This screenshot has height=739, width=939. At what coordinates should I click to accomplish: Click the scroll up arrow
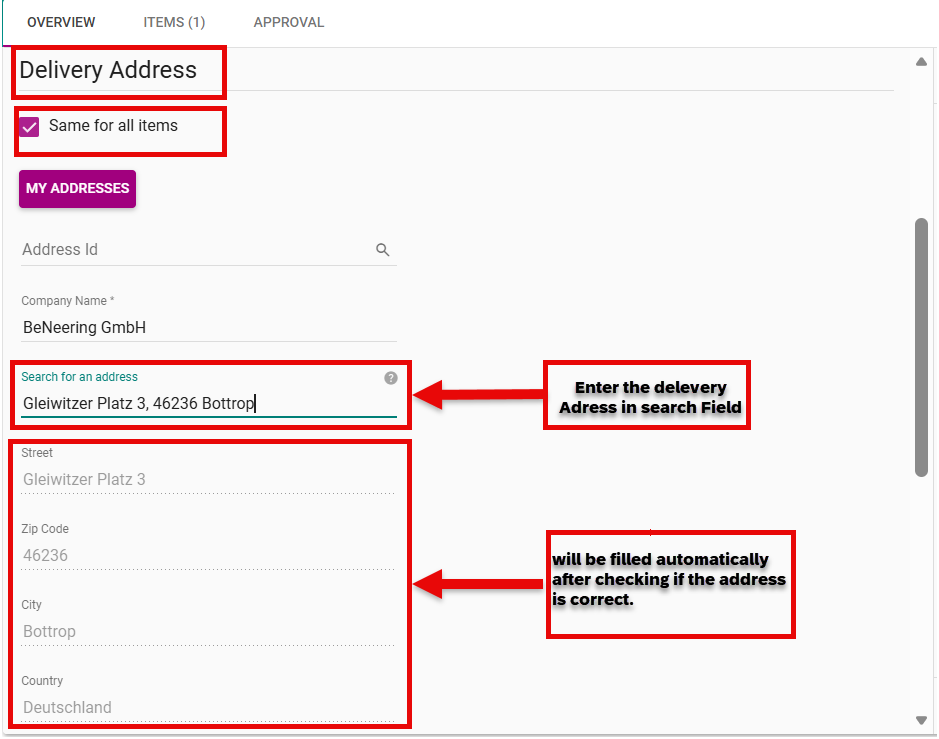click(921, 62)
